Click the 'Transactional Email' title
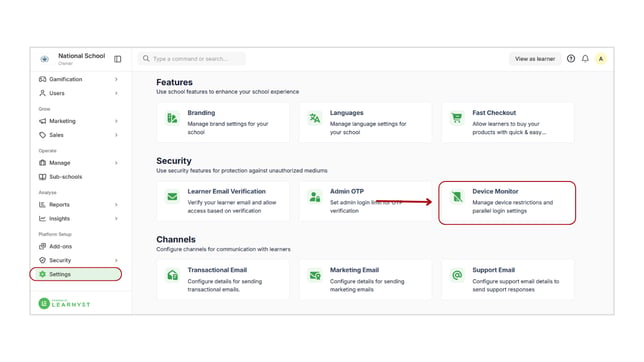The height and width of the screenshot is (362, 644). click(217, 270)
